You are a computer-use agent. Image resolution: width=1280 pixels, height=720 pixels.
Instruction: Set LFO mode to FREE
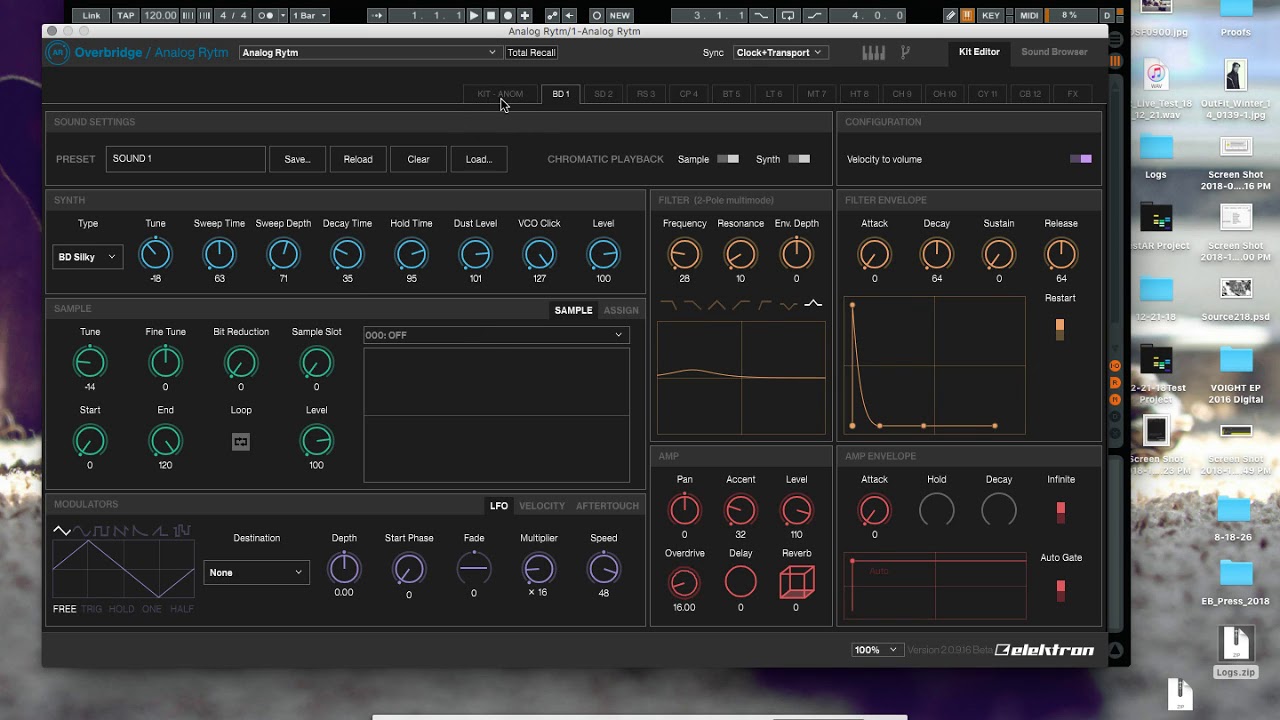coord(65,609)
